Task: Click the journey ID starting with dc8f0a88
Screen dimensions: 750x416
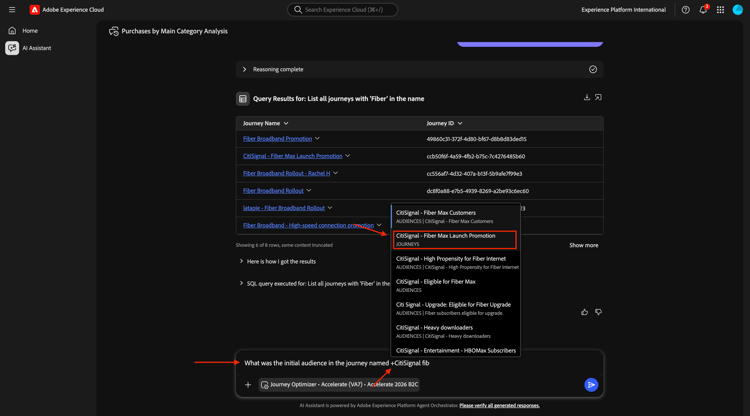Action: pos(478,191)
